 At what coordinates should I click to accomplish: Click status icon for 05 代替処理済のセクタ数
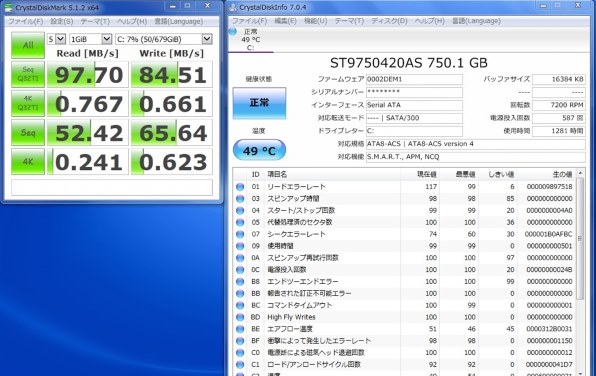[x=240, y=222]
